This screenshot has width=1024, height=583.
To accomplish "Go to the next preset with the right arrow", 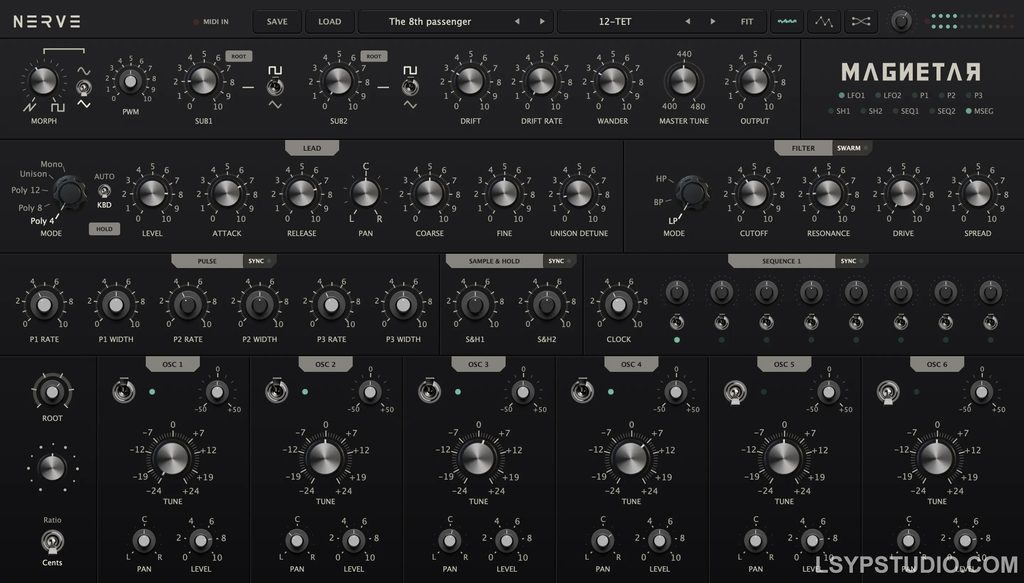I will 542,22.
